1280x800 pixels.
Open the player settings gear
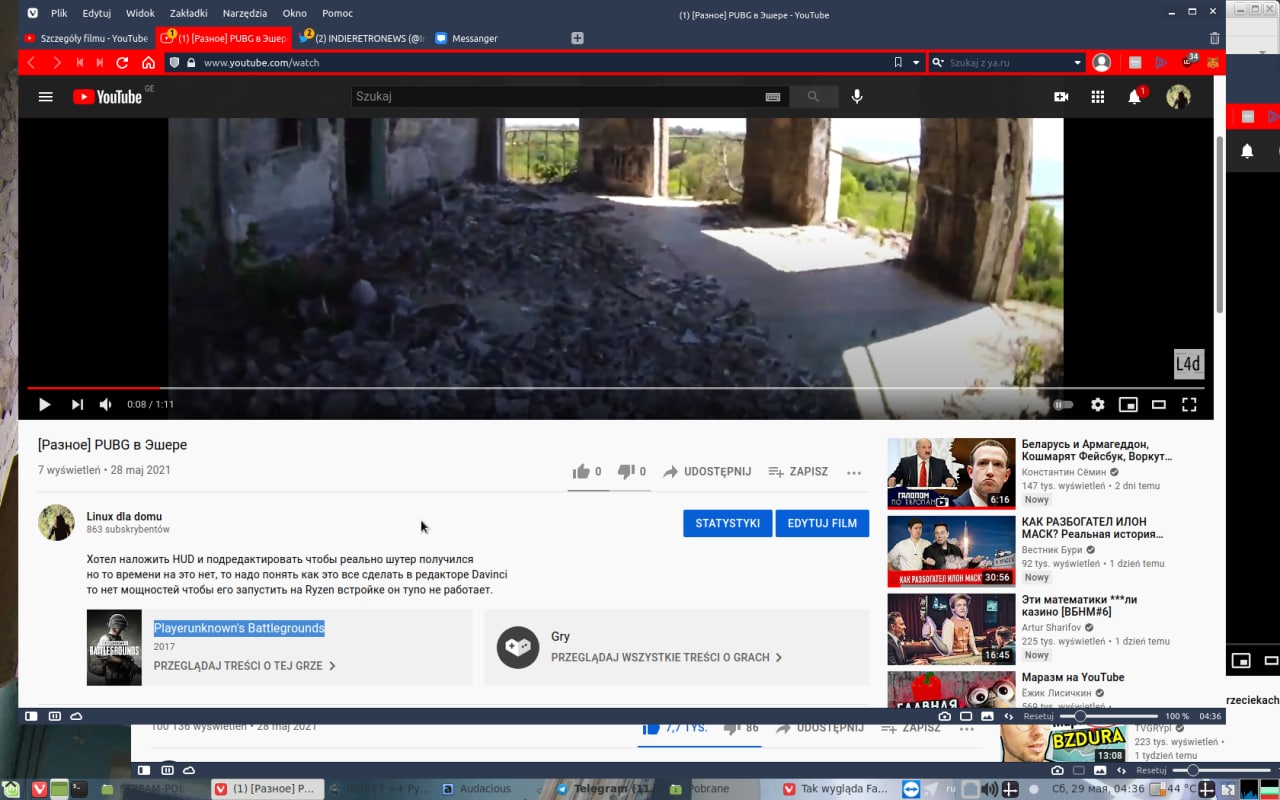(1098, 405)
